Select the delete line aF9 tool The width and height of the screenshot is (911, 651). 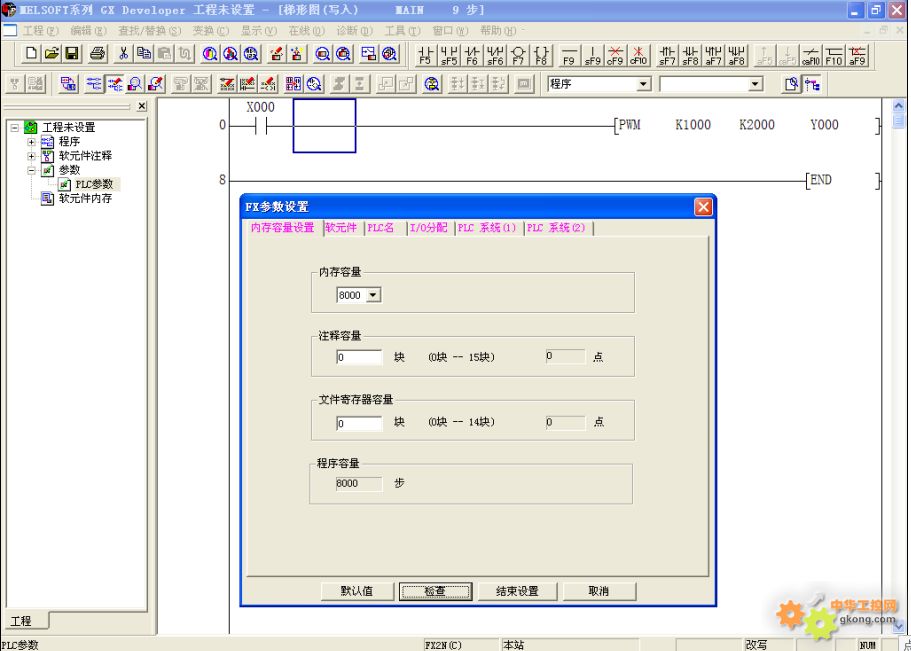(x=857, y=55)
